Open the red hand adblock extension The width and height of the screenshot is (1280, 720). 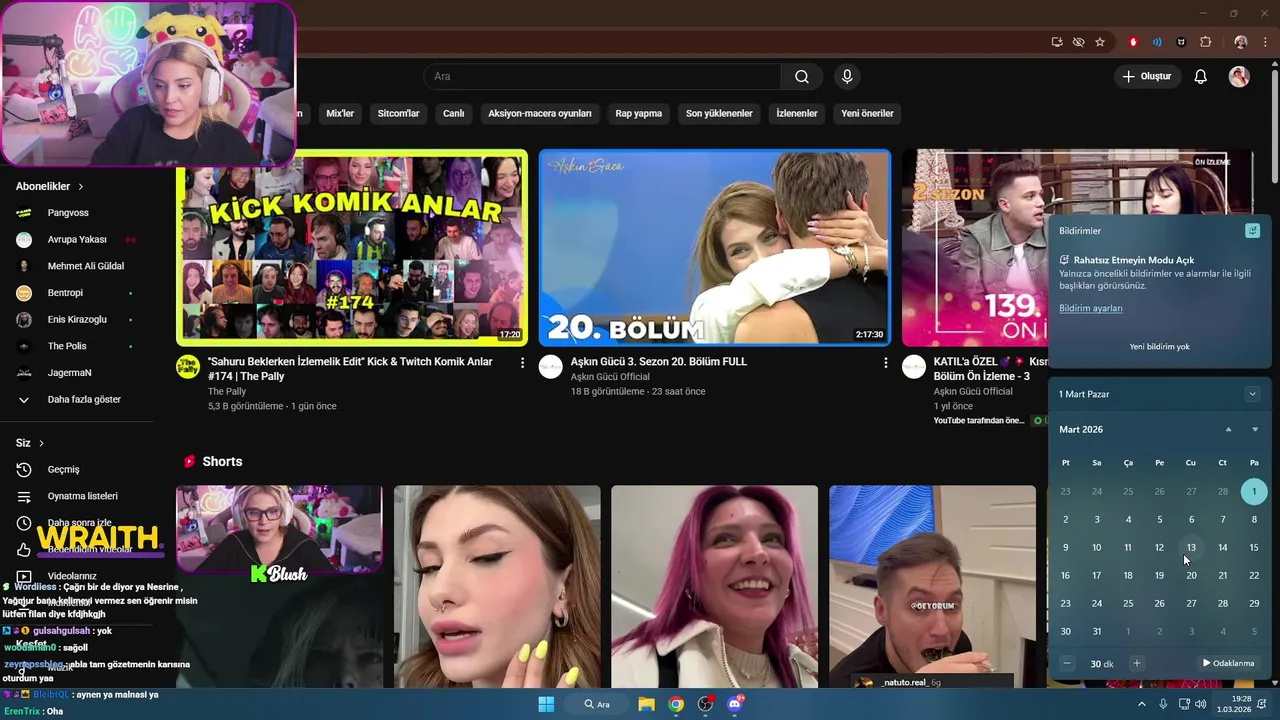[1133, 42]
